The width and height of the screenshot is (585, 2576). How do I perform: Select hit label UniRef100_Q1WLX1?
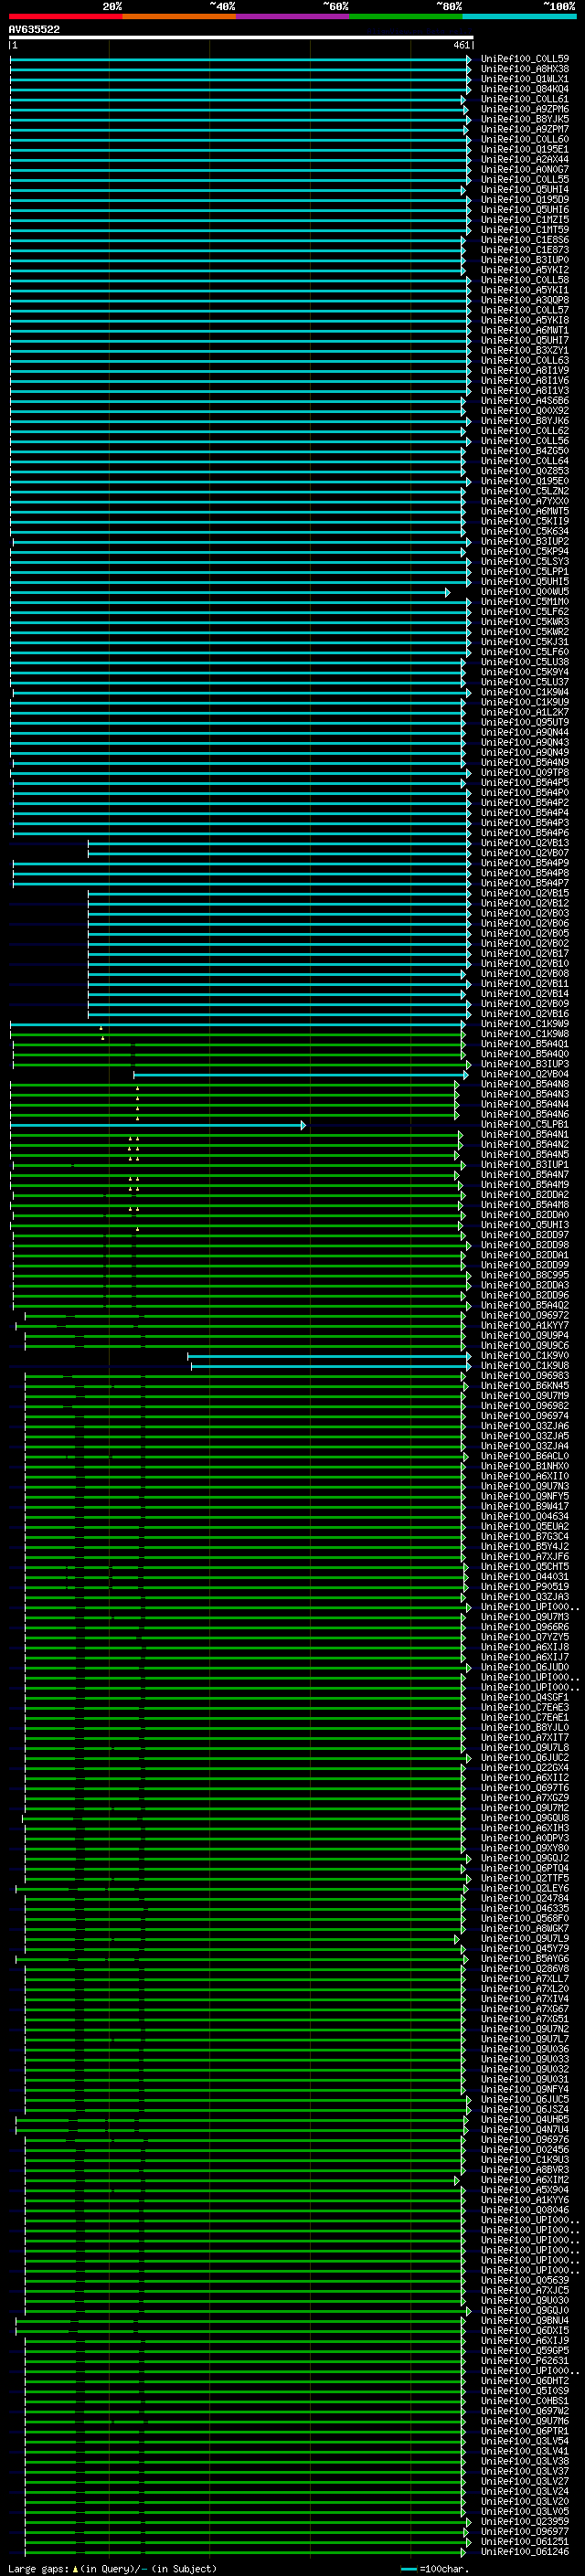pyautogui.click(x=525, y=79)
